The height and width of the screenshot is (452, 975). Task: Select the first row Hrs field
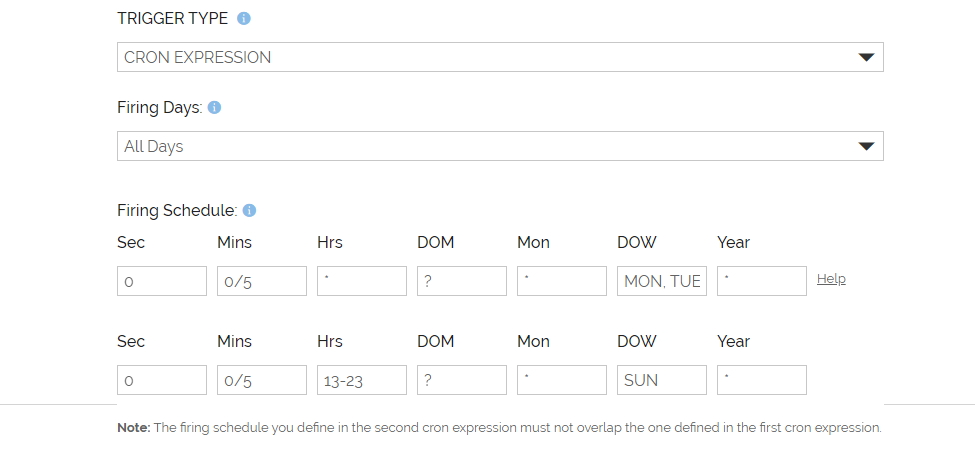[x=362, y=281]
